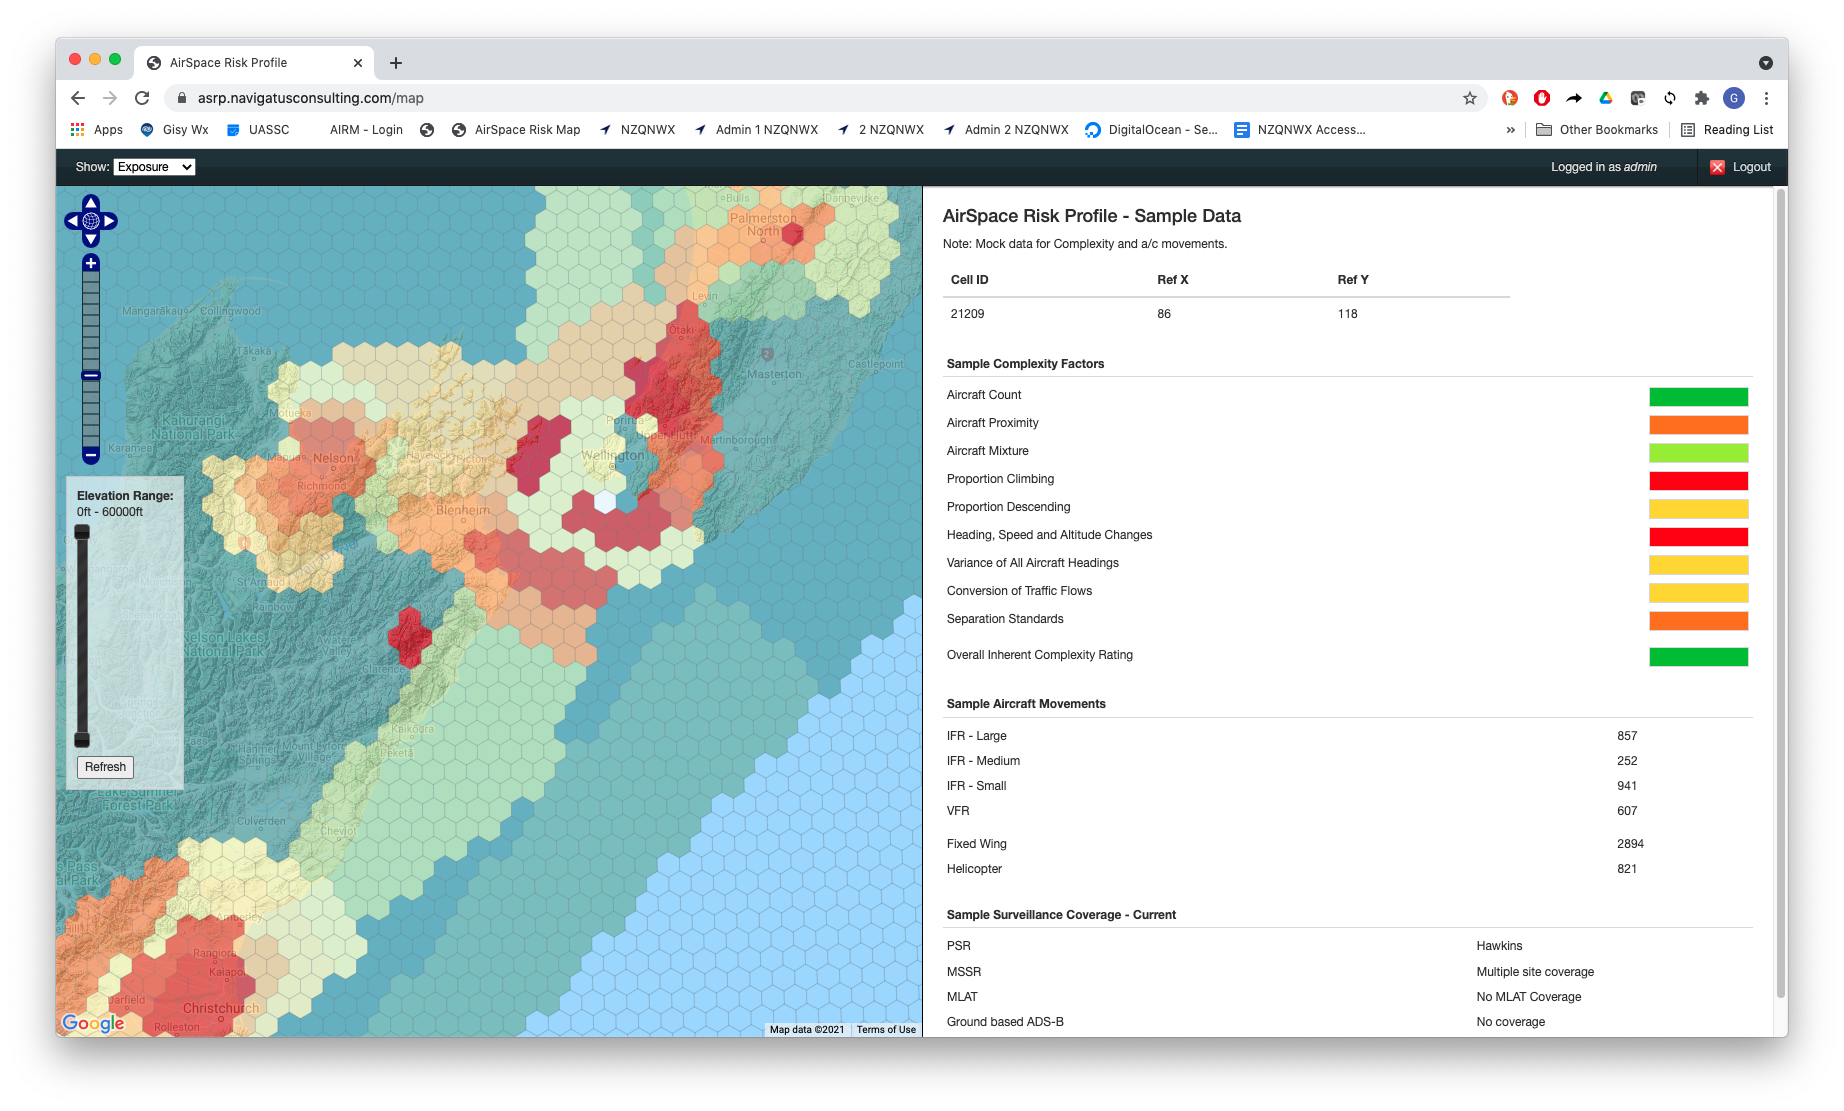This screenshot has height=1111, width=1844.
Task: Open the Admin 1 NZQNWX bookmark
Action: tap(756, 130)
